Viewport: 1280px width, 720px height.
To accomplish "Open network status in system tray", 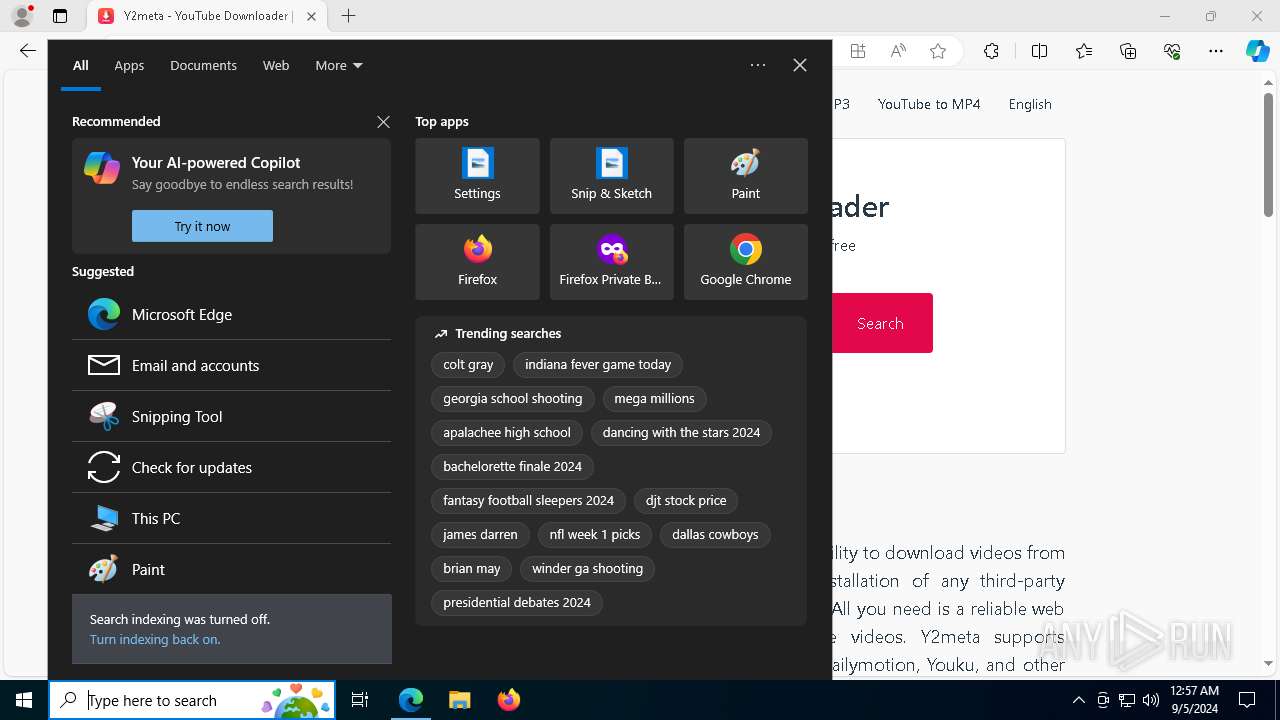I will (1127, 700).
